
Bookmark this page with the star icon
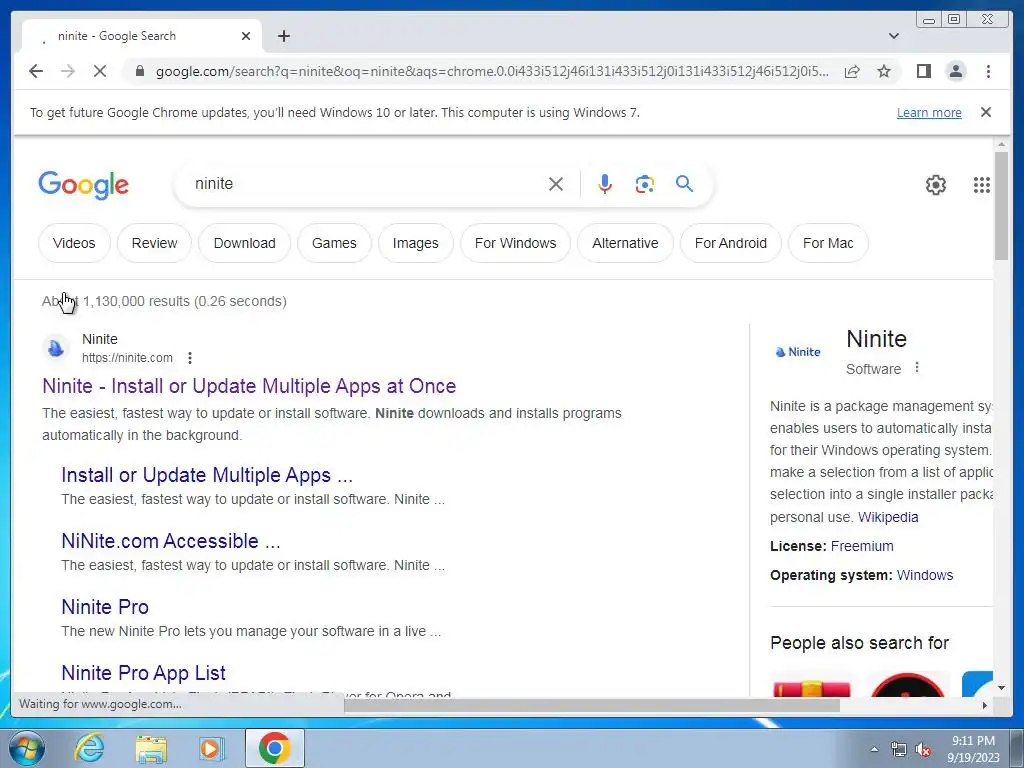coord(884,71)
